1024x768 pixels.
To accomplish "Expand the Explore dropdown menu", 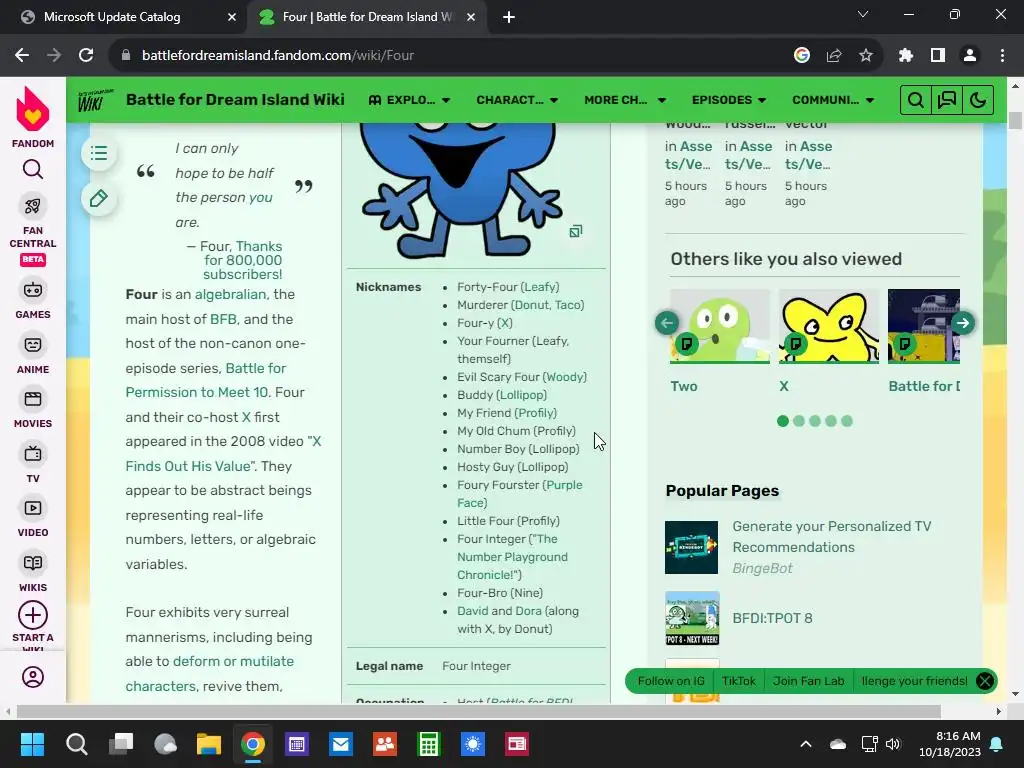I will [409, 100].
